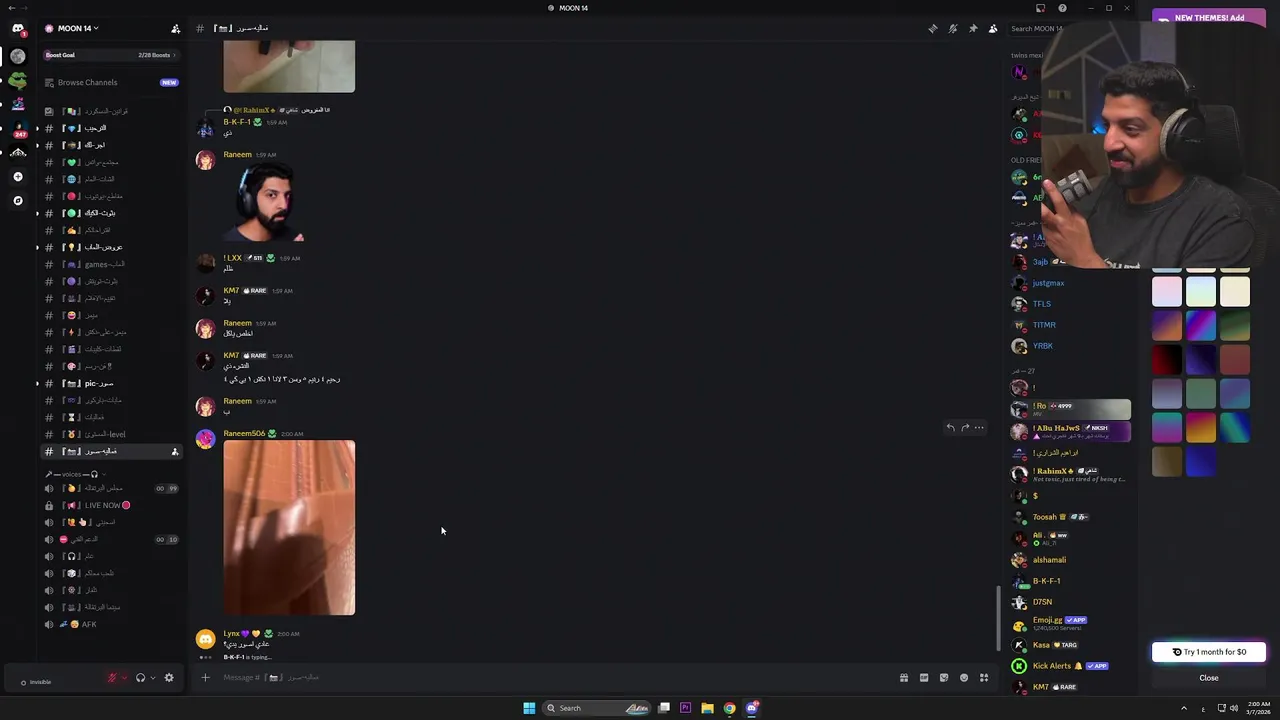Open the GIF picker icon
This screenshot has width=1280, height=720.
pos(924,678)
